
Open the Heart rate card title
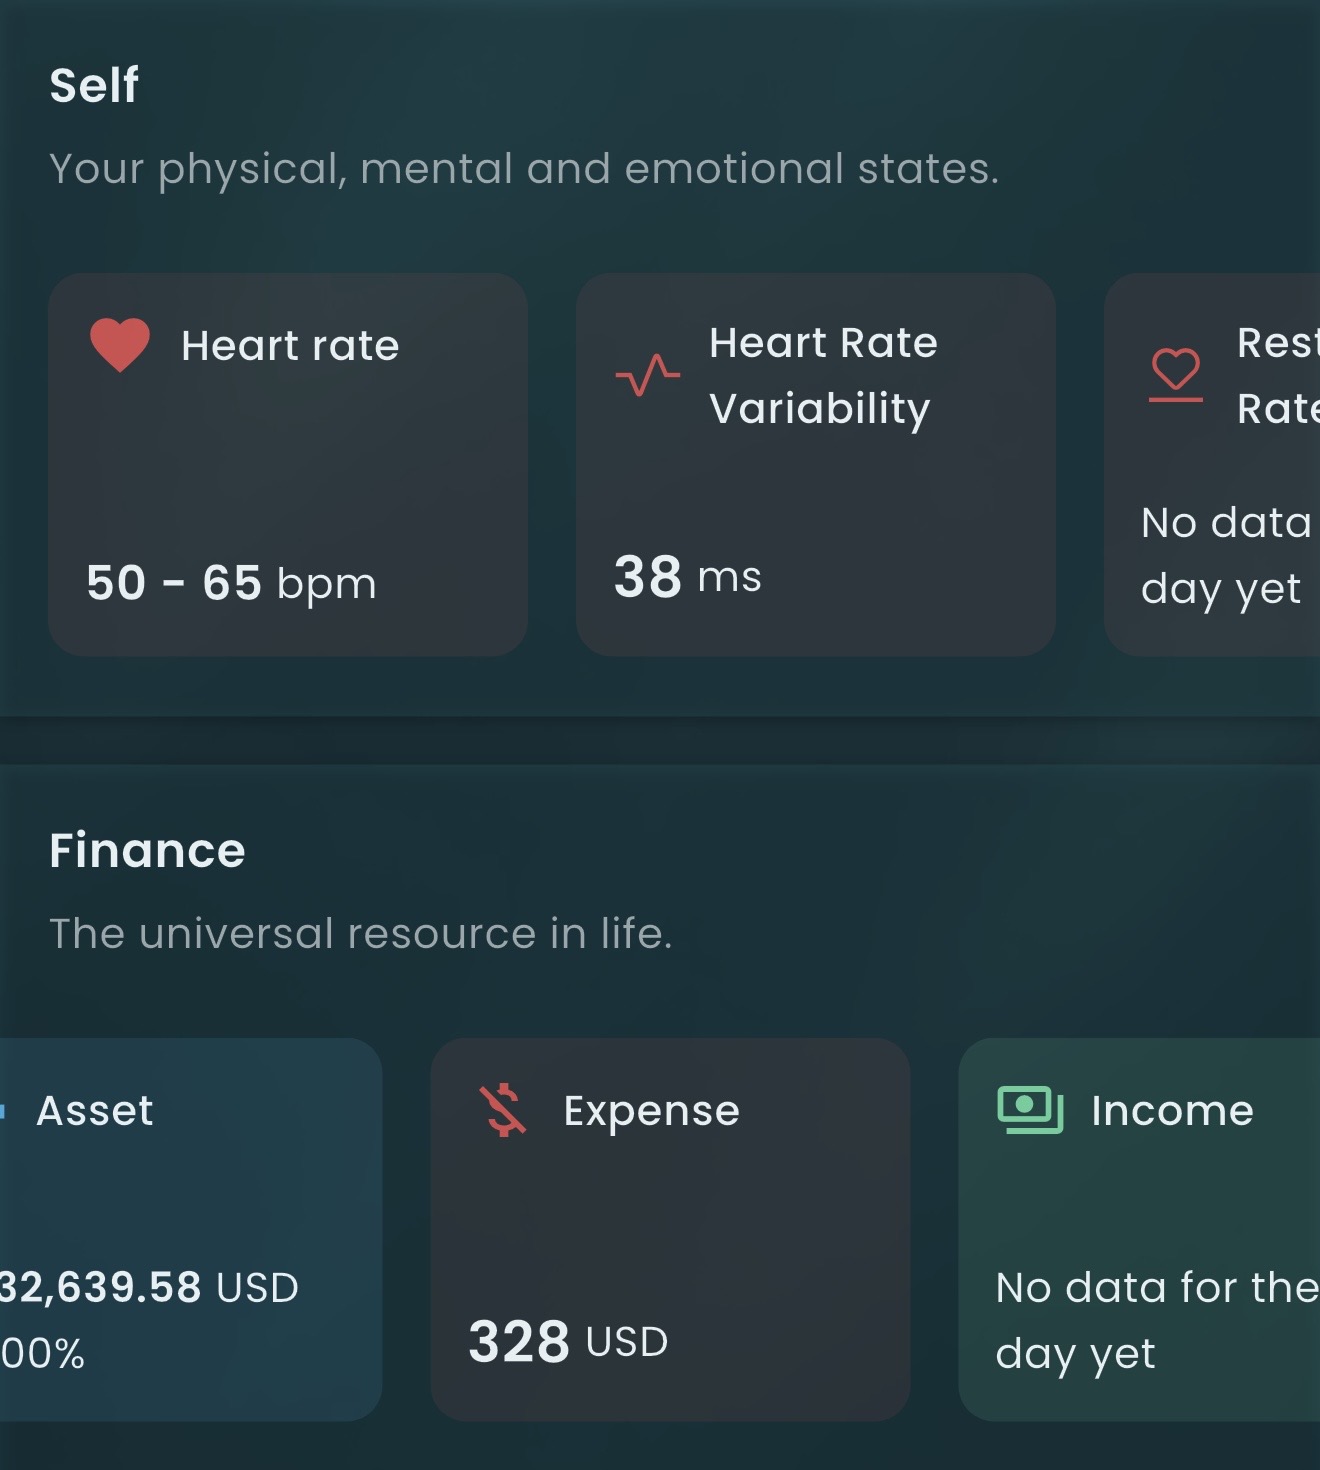[x=290, y=346]
